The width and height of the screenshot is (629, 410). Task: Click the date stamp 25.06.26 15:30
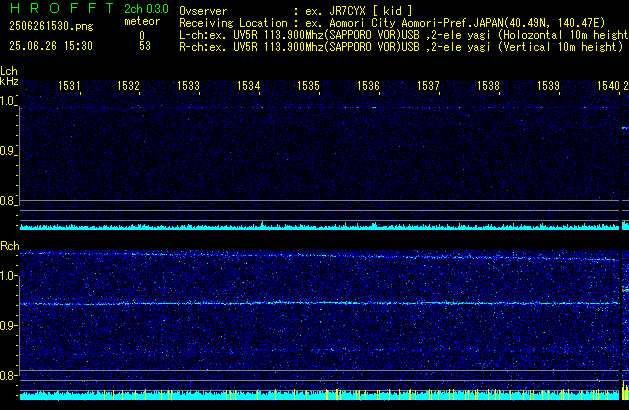pyautogui.click(x=51, y=46)
